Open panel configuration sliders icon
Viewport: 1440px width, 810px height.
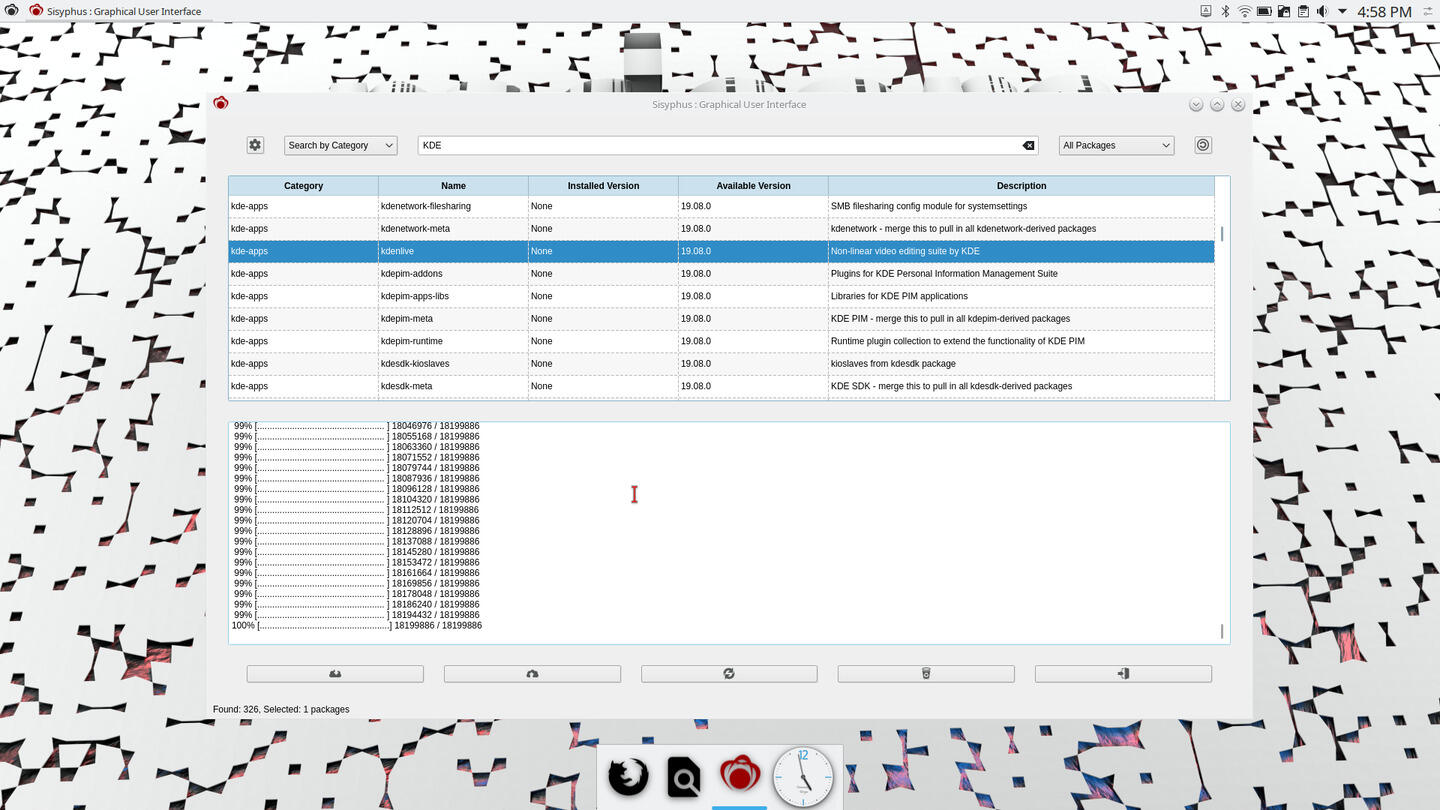coord(1426,11)
